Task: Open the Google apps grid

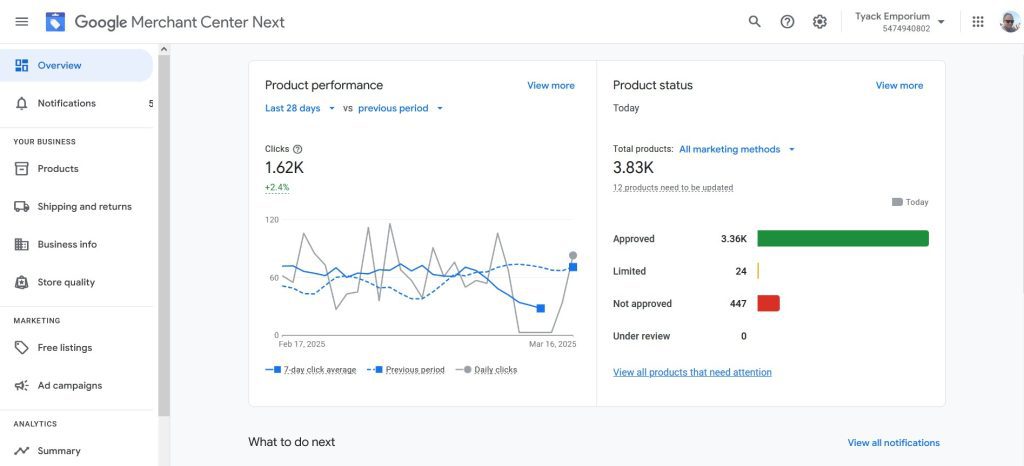Action: 978,22
